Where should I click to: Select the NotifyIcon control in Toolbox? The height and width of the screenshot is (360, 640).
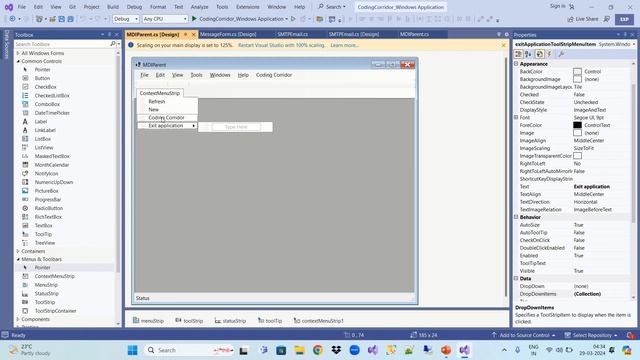tap(46, 173)
